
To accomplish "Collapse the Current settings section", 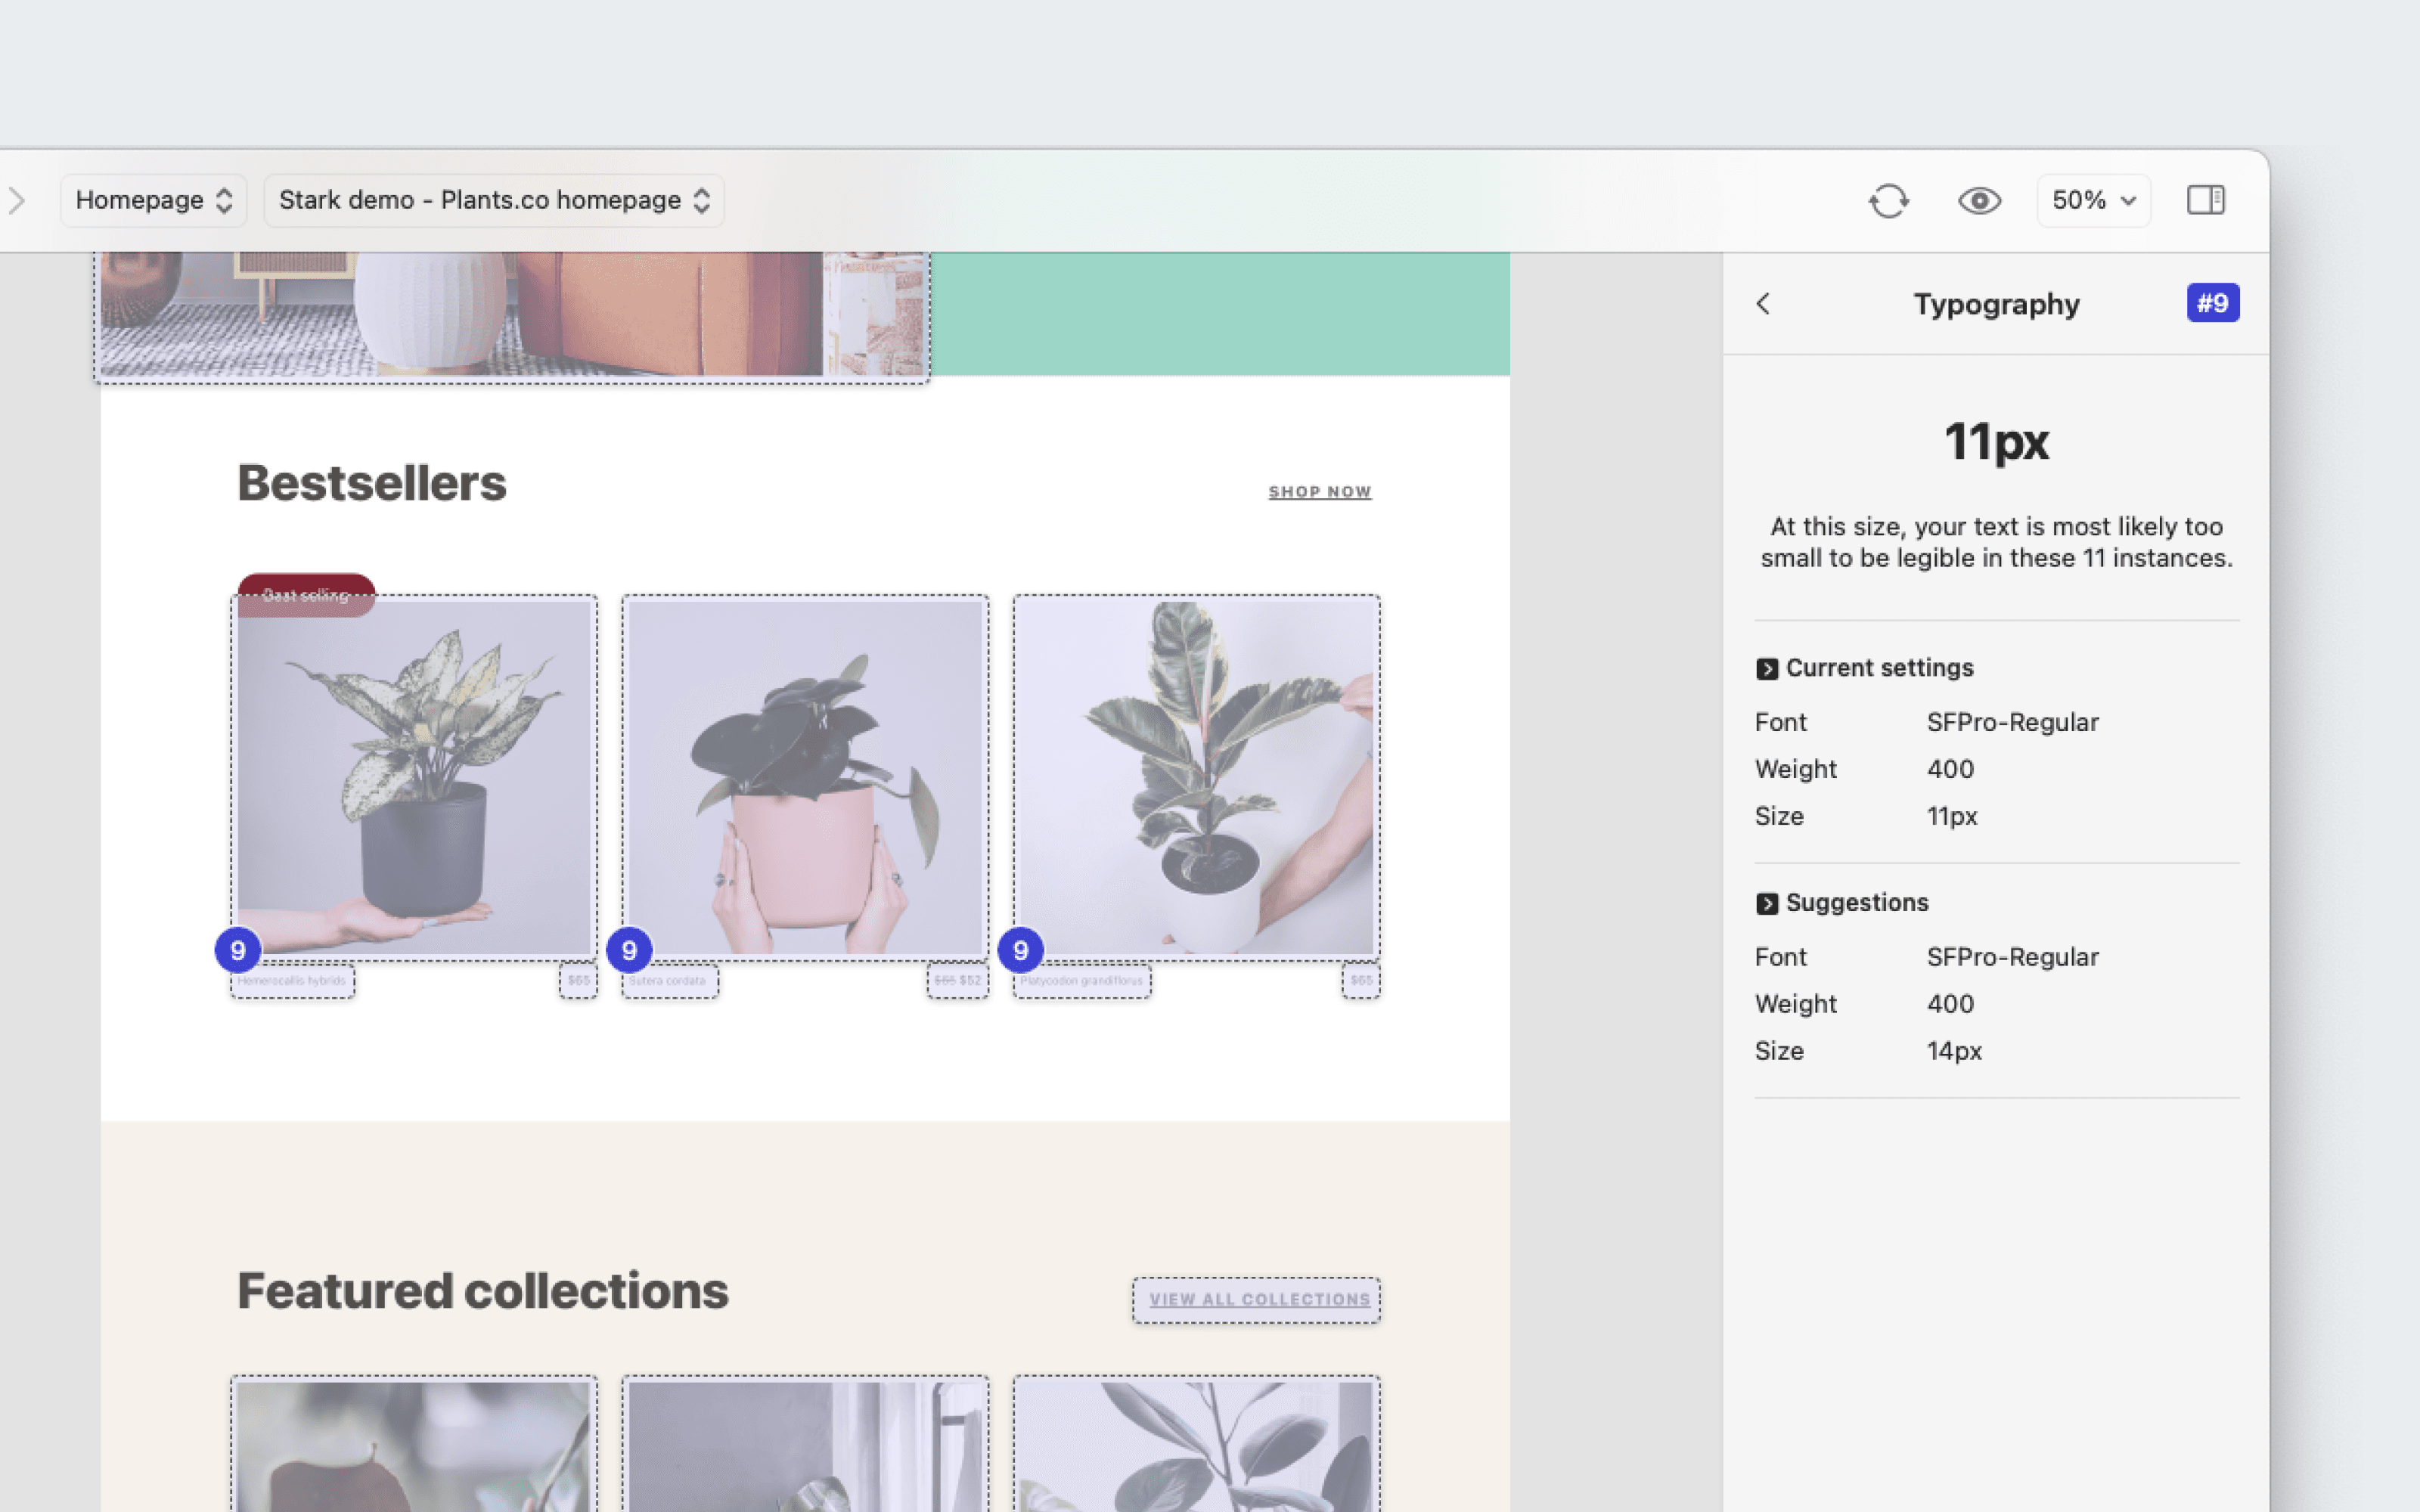I will [1767, 668].
